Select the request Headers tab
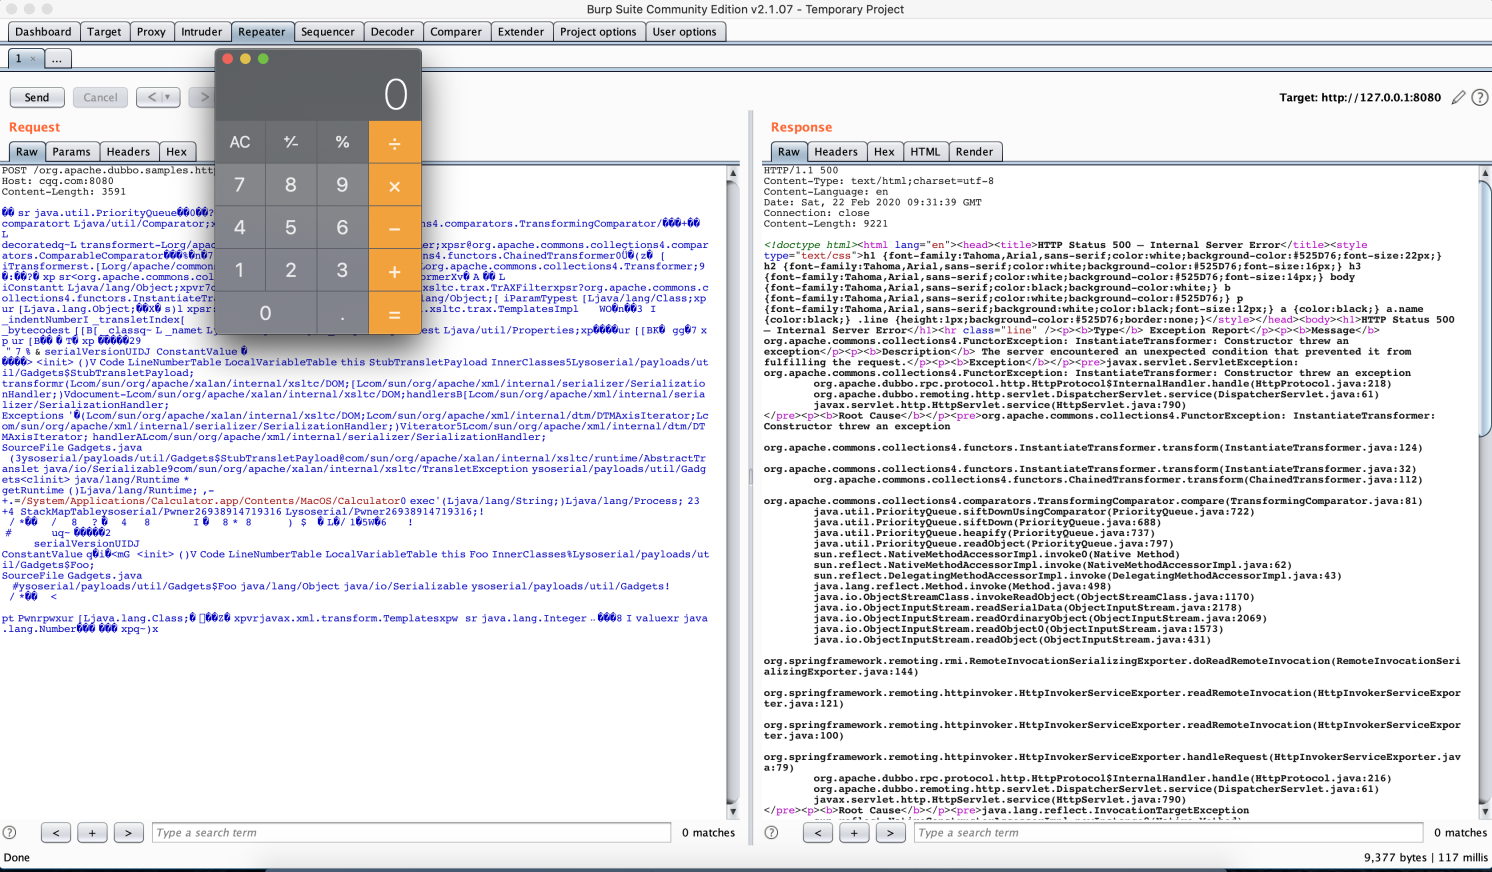This screenshot has width=1492, height=872. (129, 152)
